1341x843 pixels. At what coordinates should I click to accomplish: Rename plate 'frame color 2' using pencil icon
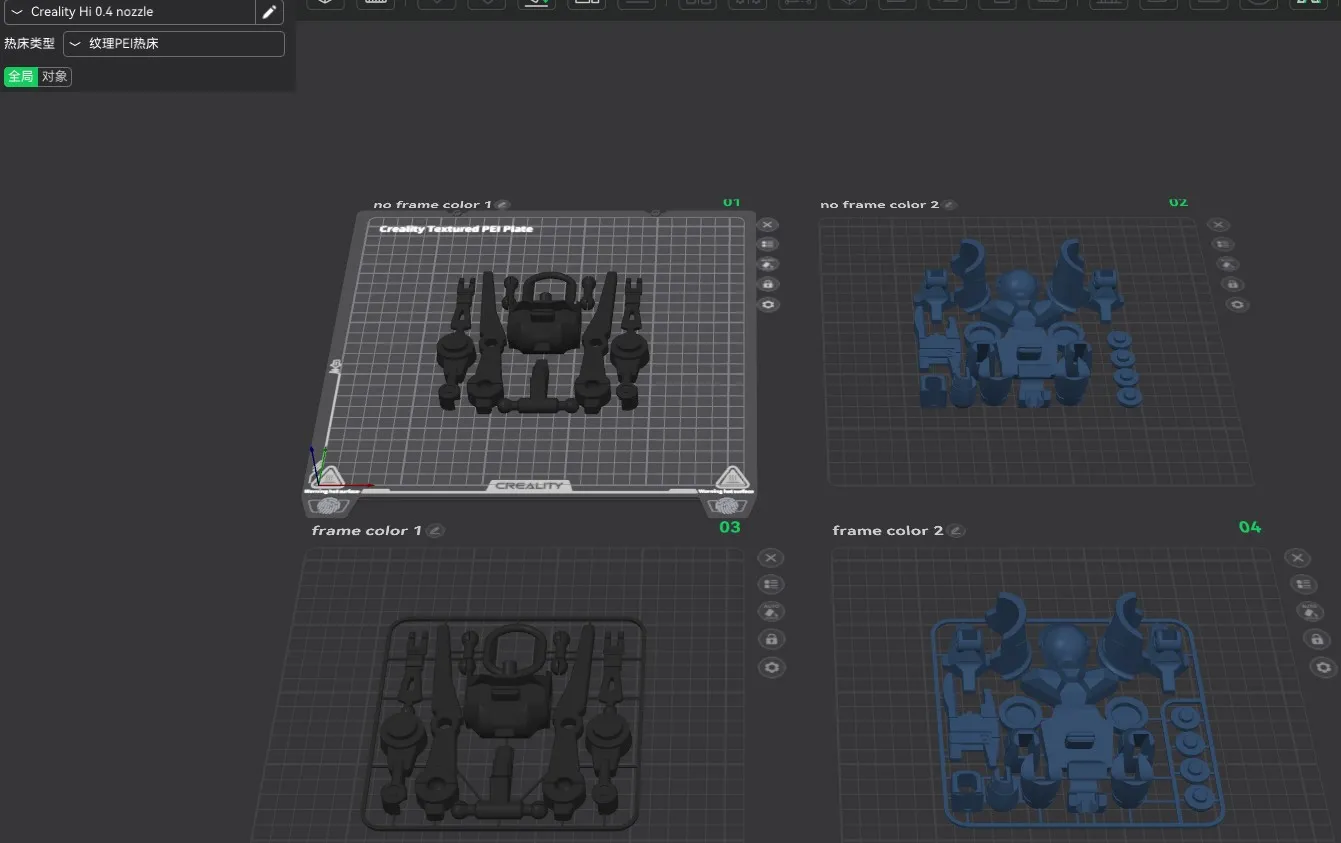pyautogui.click(x=955, y=530)
